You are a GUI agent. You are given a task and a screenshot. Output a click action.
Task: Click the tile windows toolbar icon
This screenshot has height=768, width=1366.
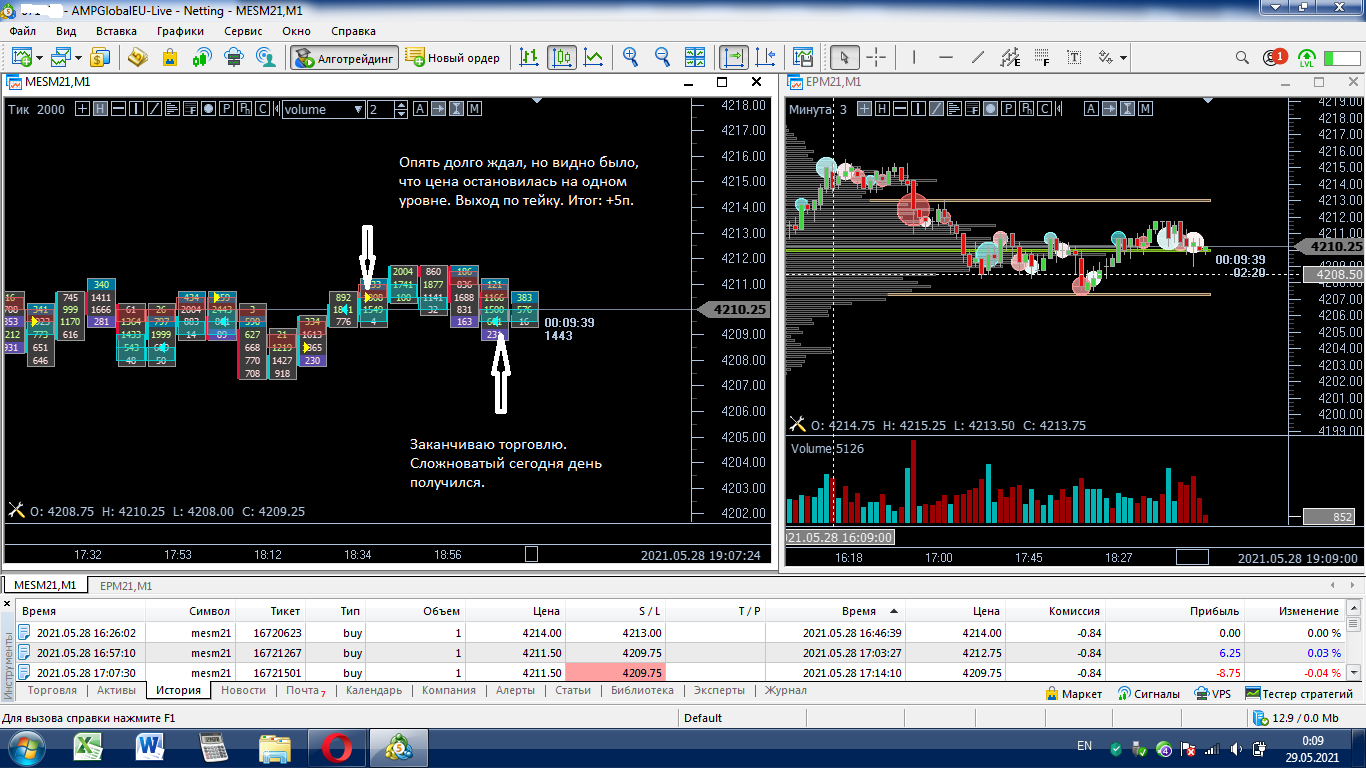tap(694, 57)
